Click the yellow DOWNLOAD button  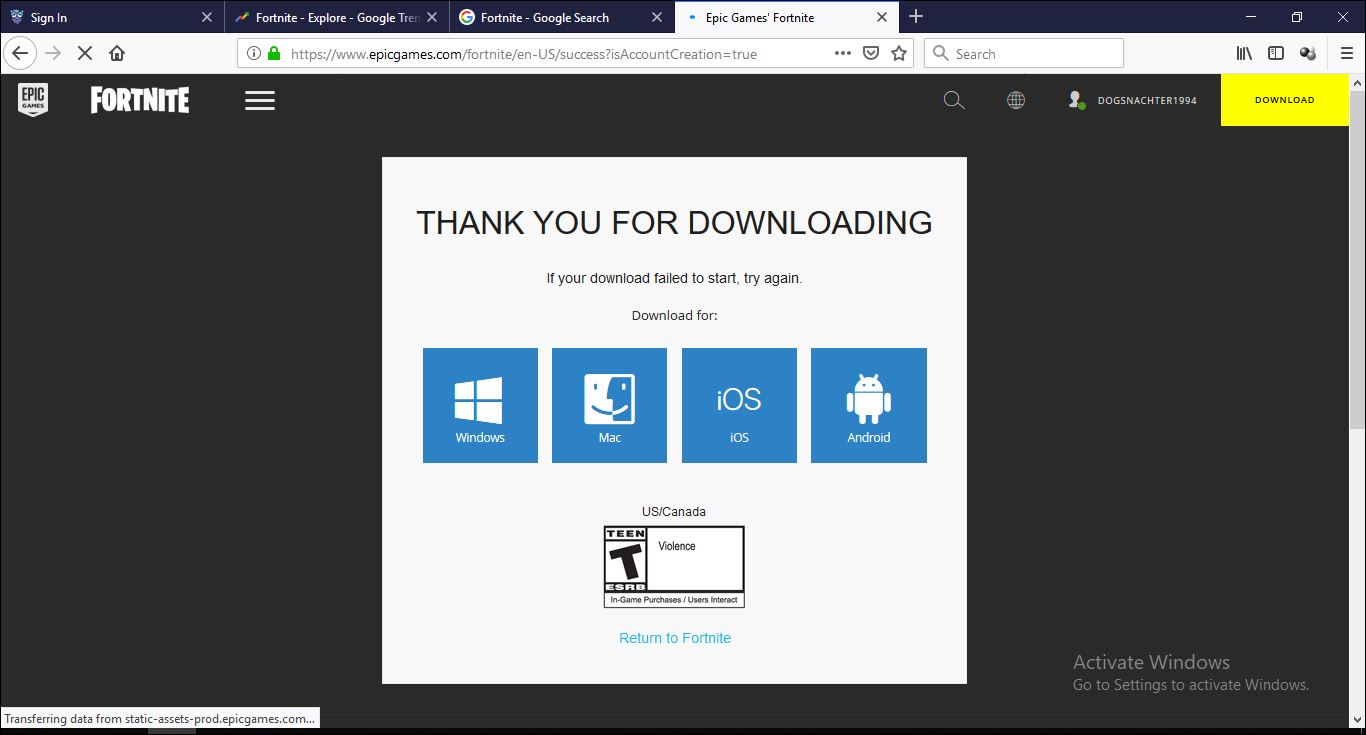coord(1285,100)
